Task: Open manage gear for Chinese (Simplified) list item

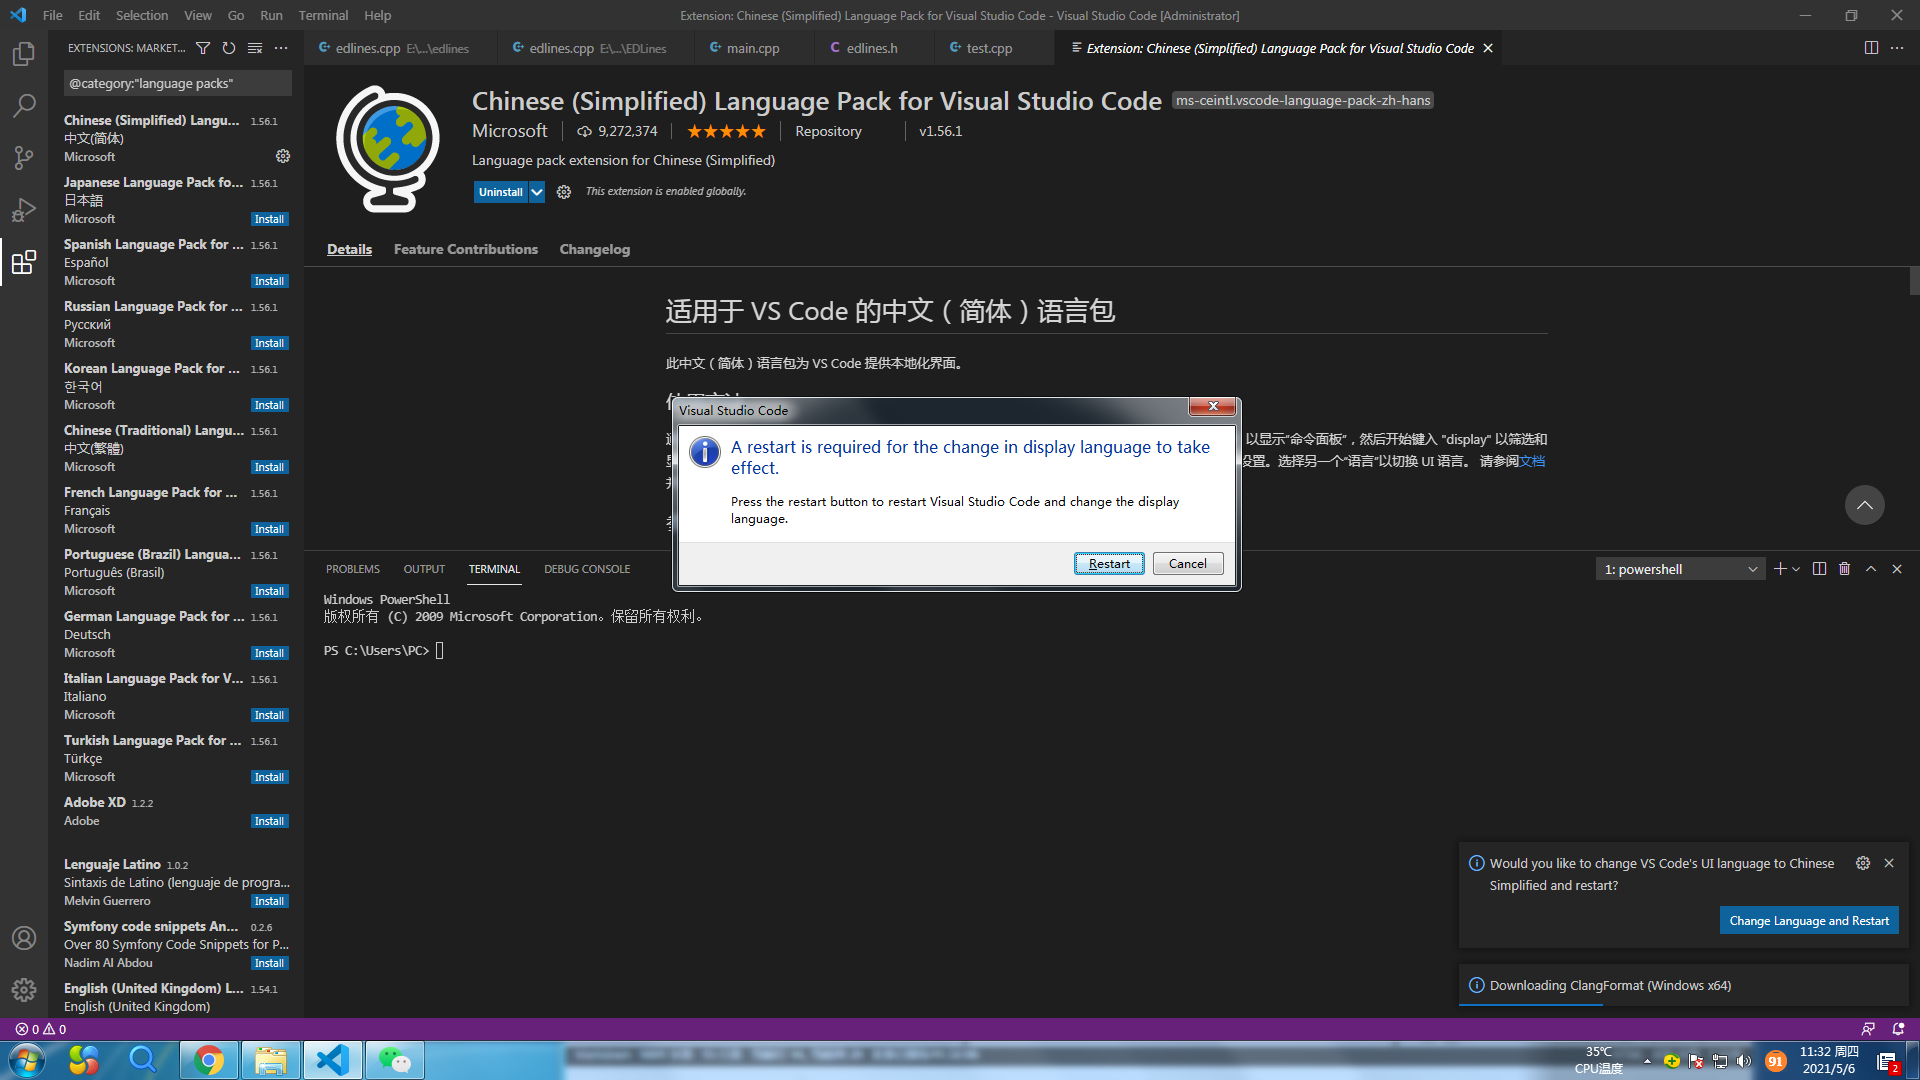Action: [x=283, y=156]
